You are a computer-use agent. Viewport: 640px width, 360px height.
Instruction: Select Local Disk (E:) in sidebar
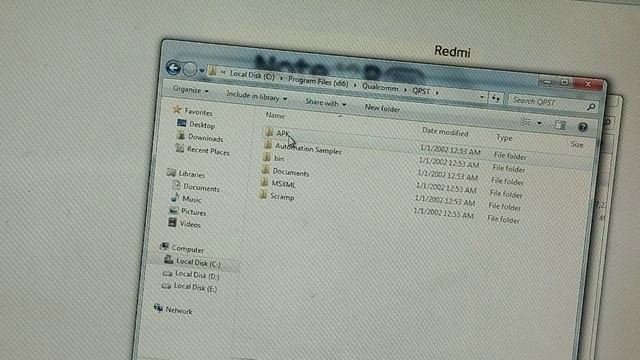click(189, 287)
